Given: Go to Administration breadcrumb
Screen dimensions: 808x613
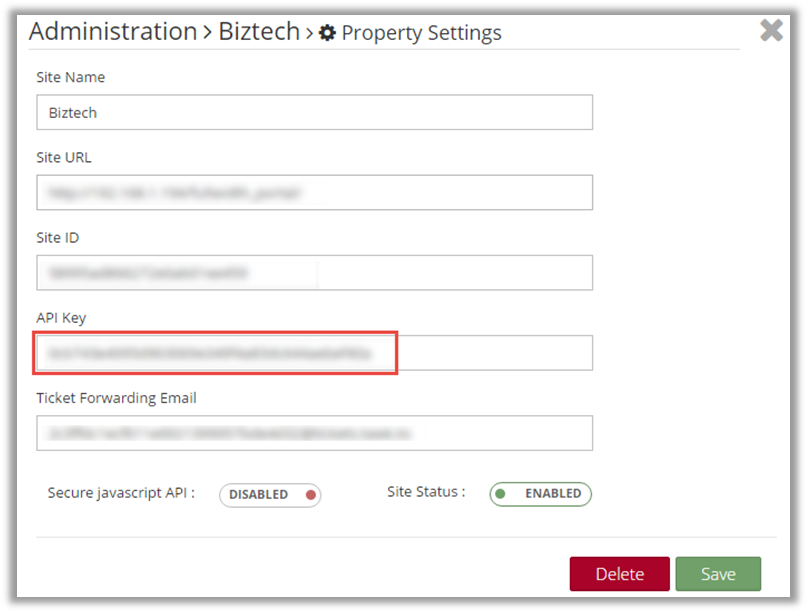Looking at the screenshot, I should 112,32.
